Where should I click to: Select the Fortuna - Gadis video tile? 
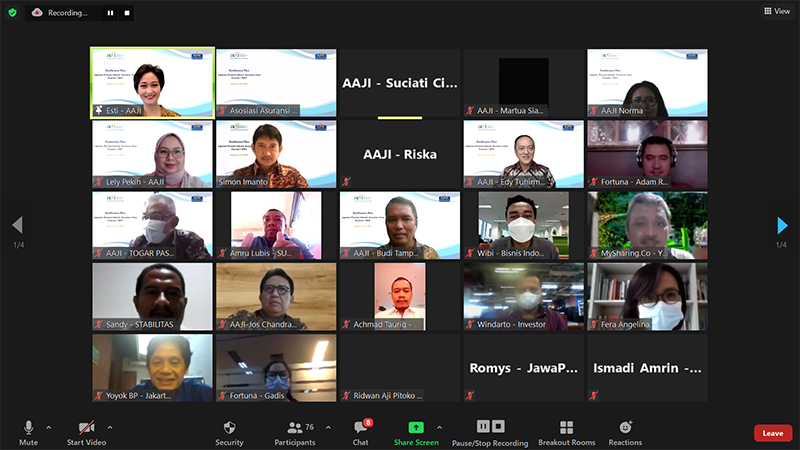pyautogui.click(x=276, y=368)
